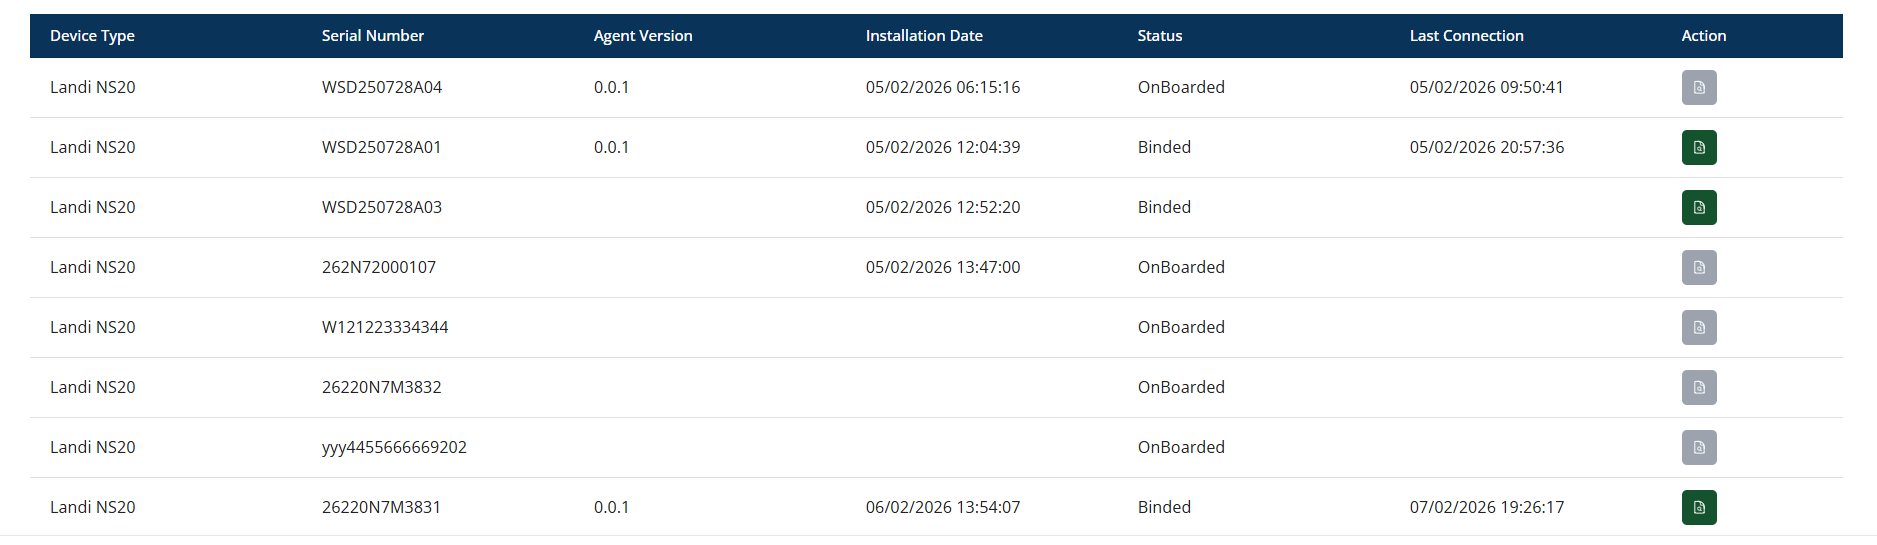
Task: Select serial number WSD250728A04 cell
Action: (x=381, y=88)
